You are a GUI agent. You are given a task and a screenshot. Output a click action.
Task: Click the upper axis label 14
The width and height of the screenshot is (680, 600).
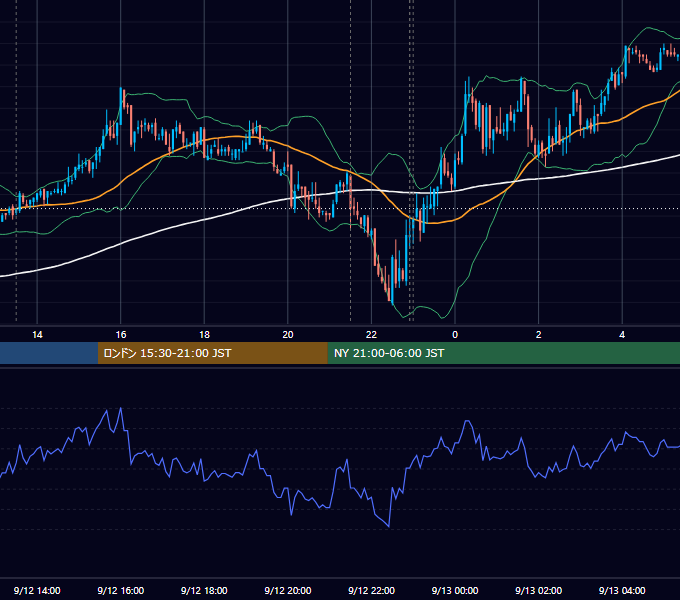(x=37, y=335)
